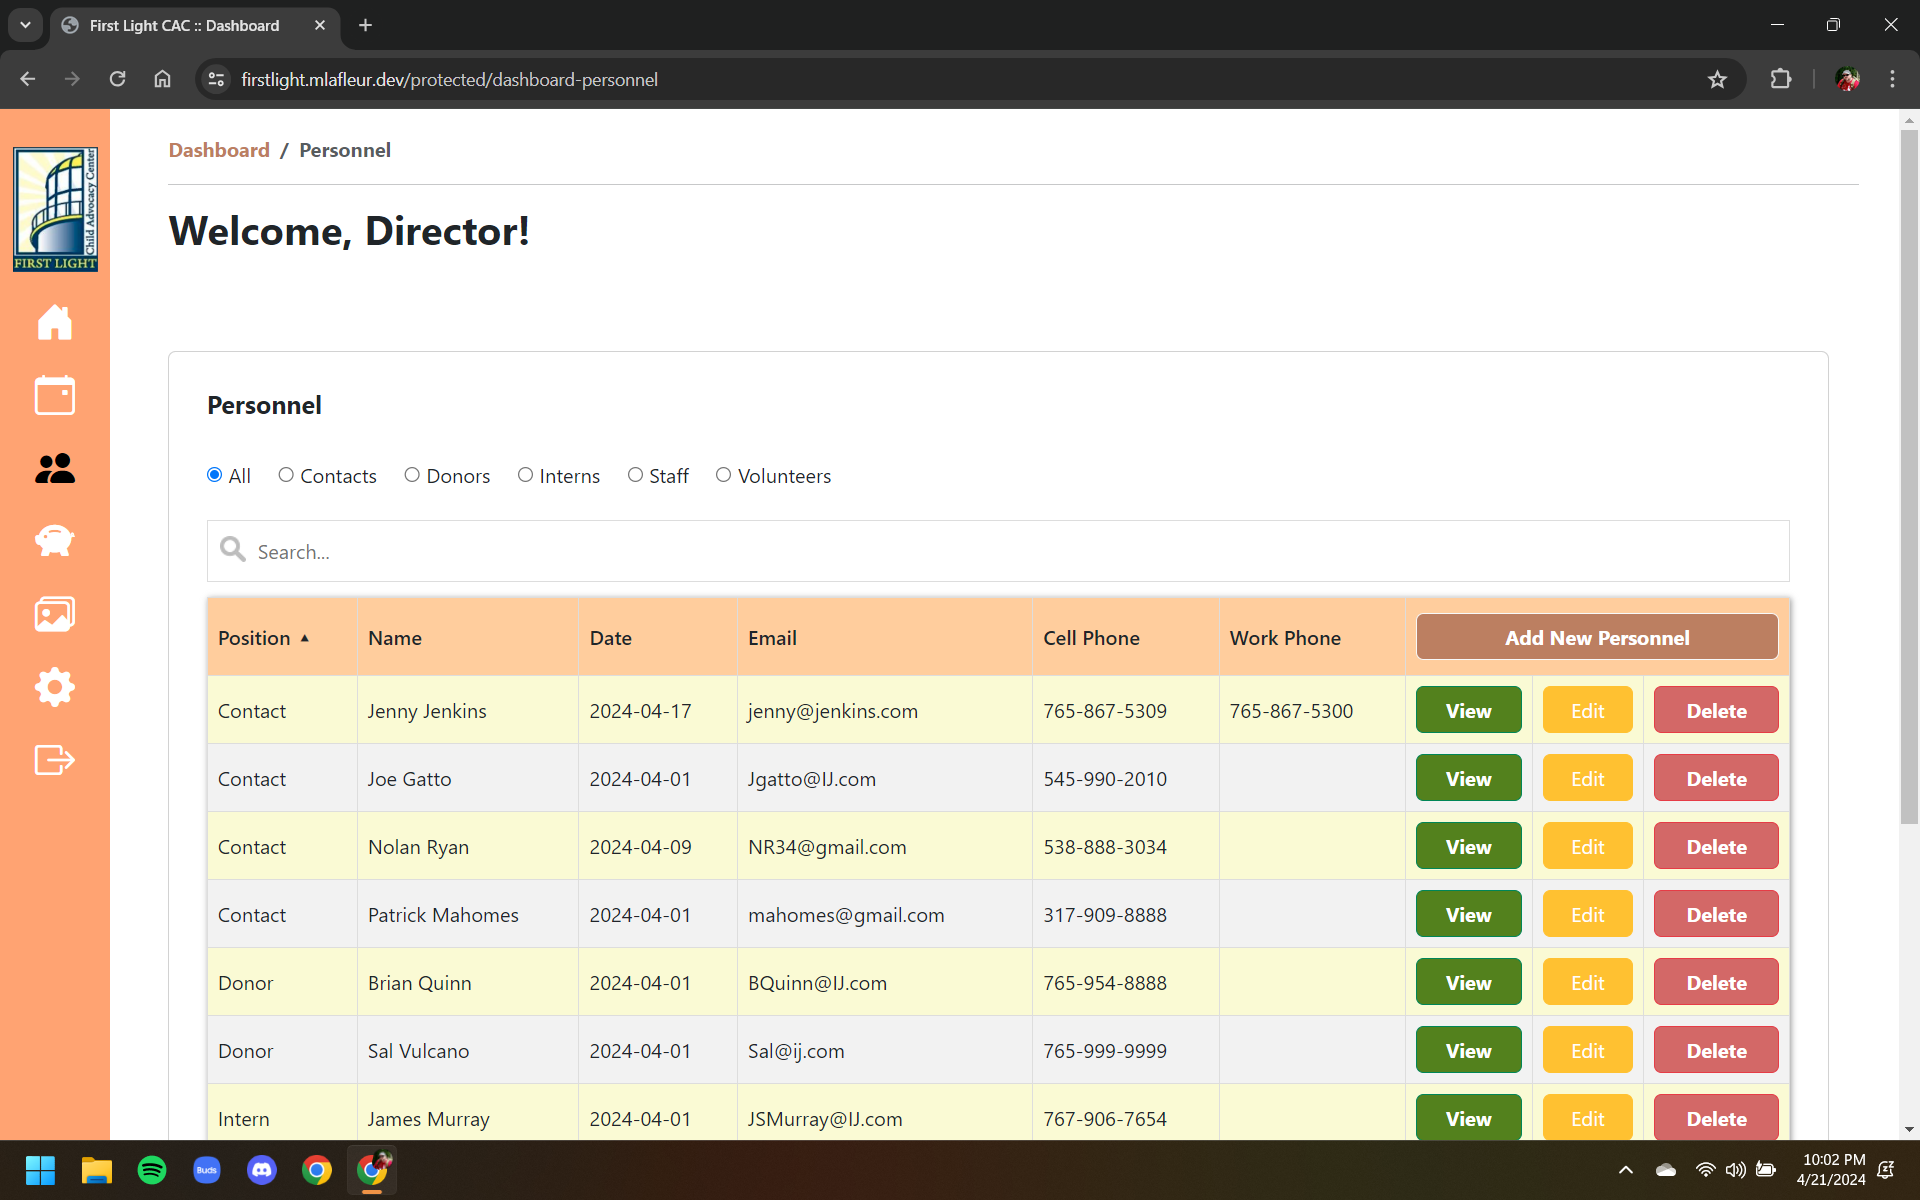Click the First Light logo
Viewport: 1920px width, 1200px height.
(55, 209)
